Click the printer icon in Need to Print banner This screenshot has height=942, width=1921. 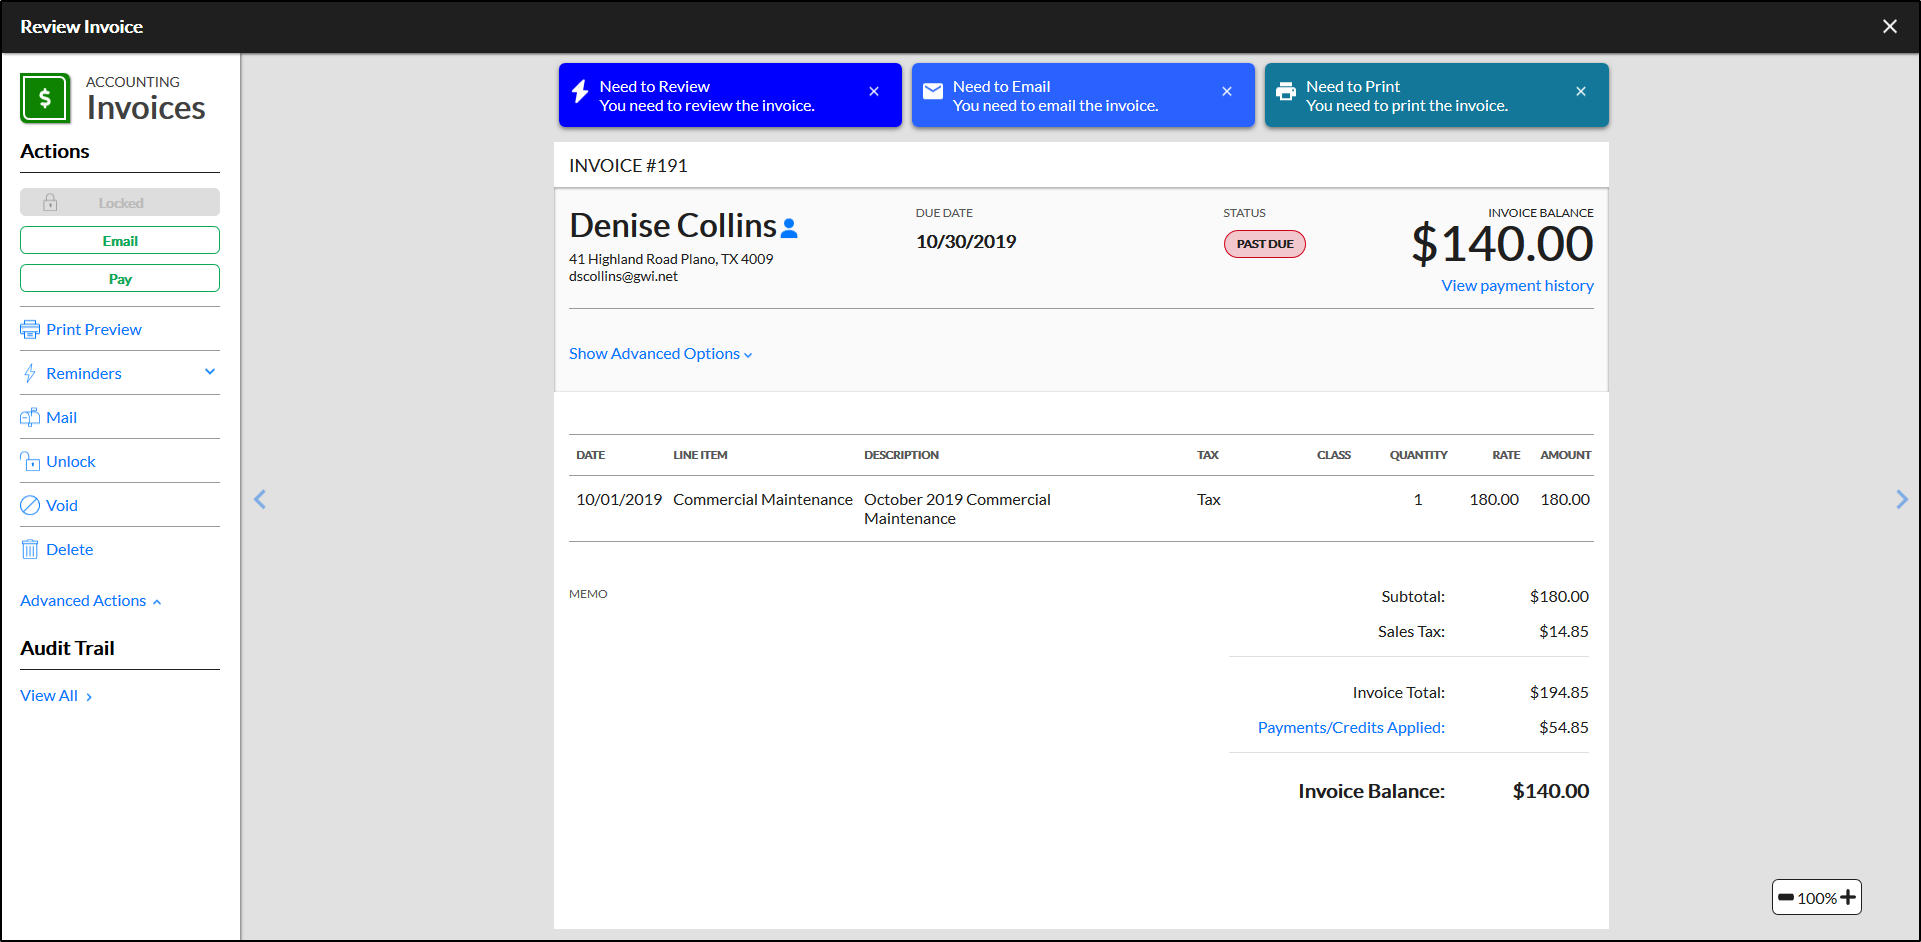tap(1286, 90)
